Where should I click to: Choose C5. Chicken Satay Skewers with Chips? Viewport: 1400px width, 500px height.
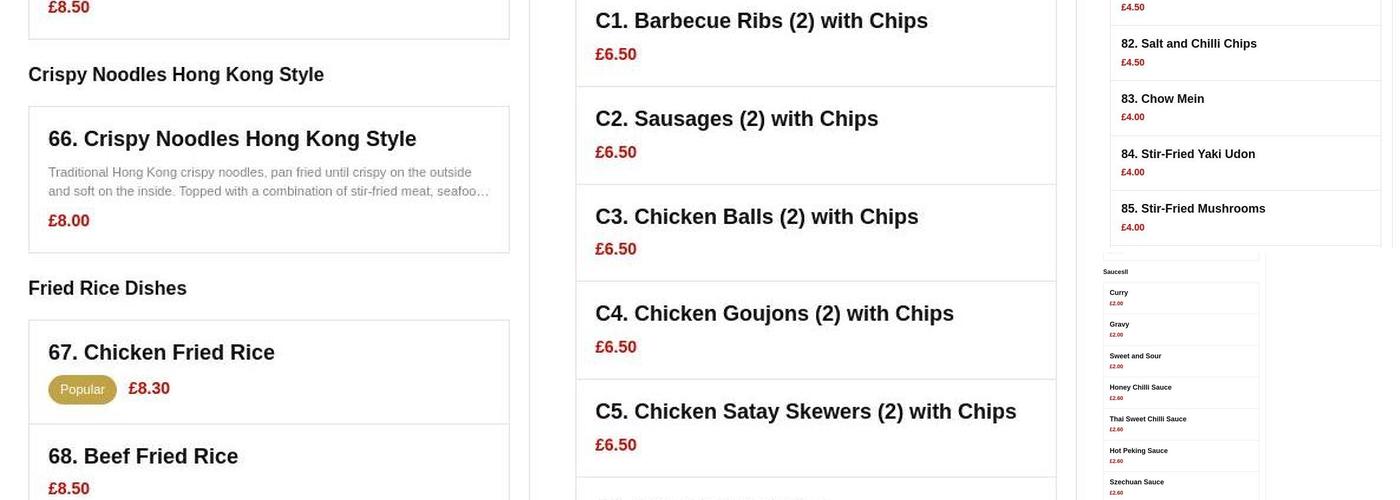point(805,412)
